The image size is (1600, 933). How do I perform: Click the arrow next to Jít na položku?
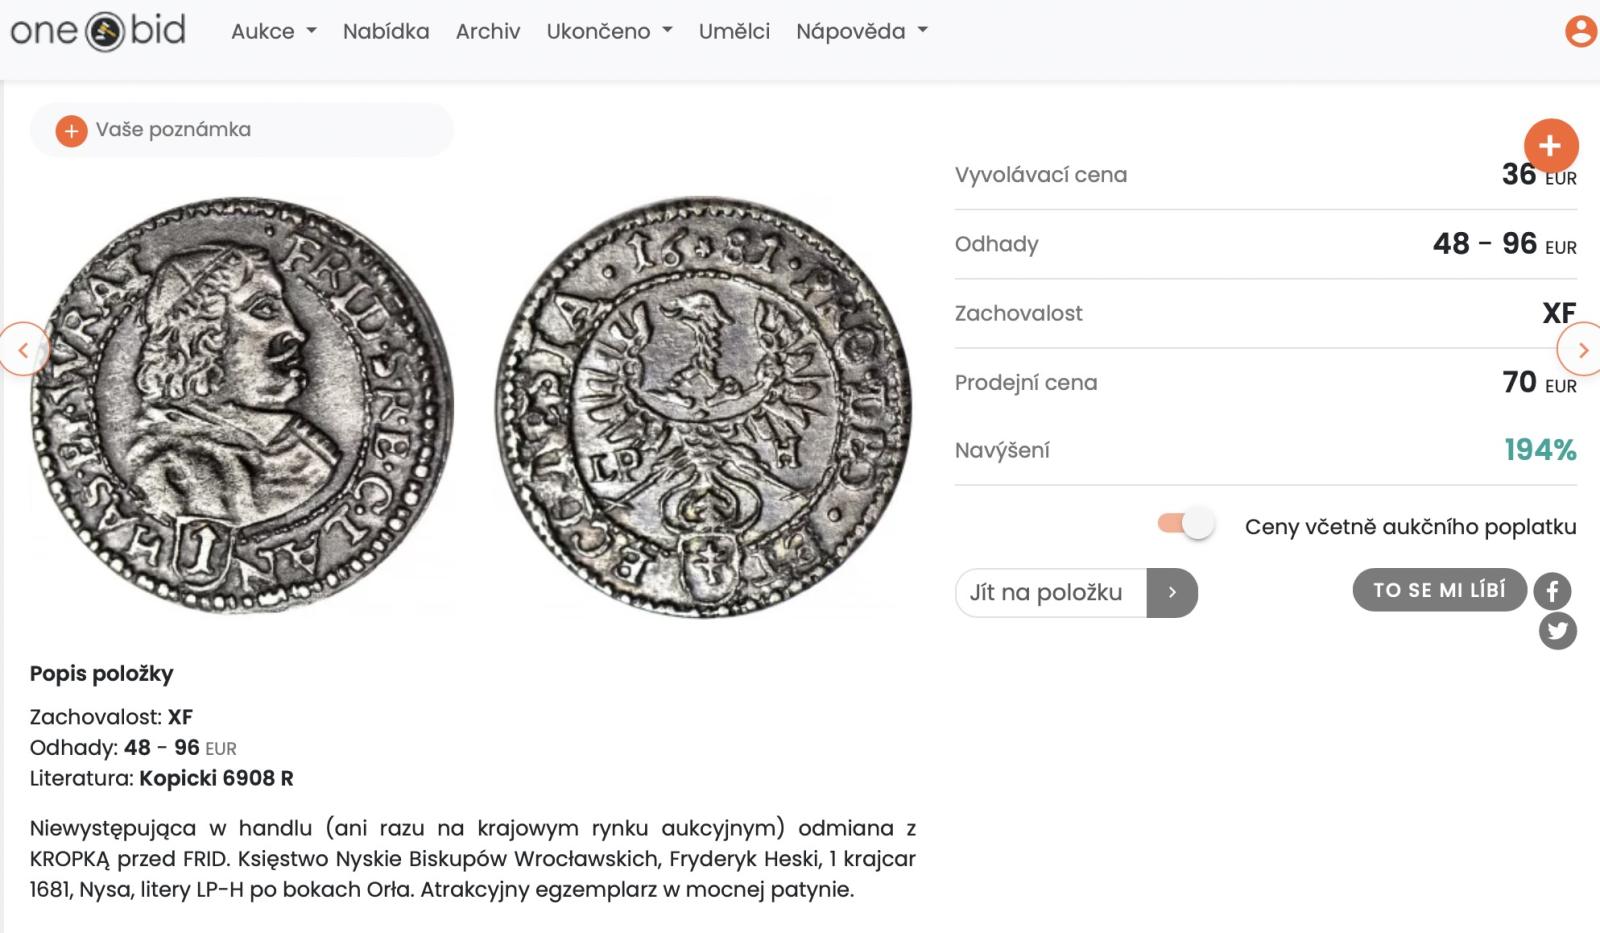[1172, 593]
